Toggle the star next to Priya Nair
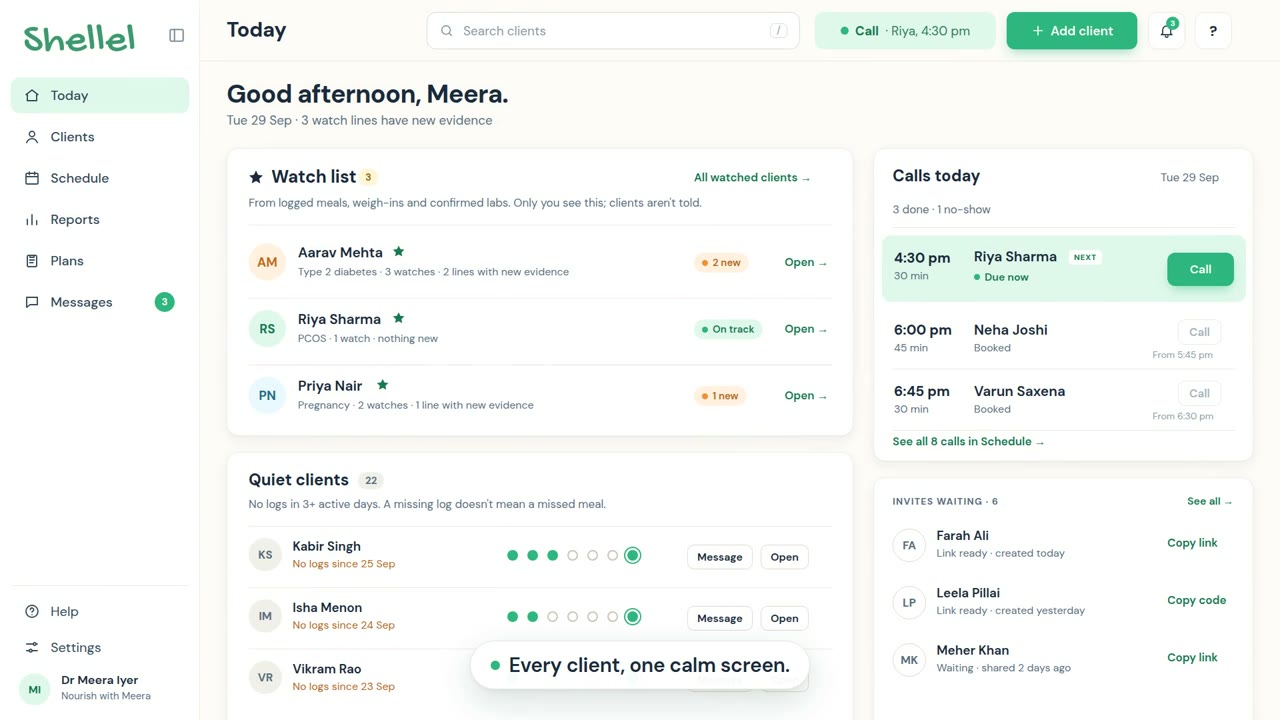Viewport: 1280px width, 720px height. point(382,385)
